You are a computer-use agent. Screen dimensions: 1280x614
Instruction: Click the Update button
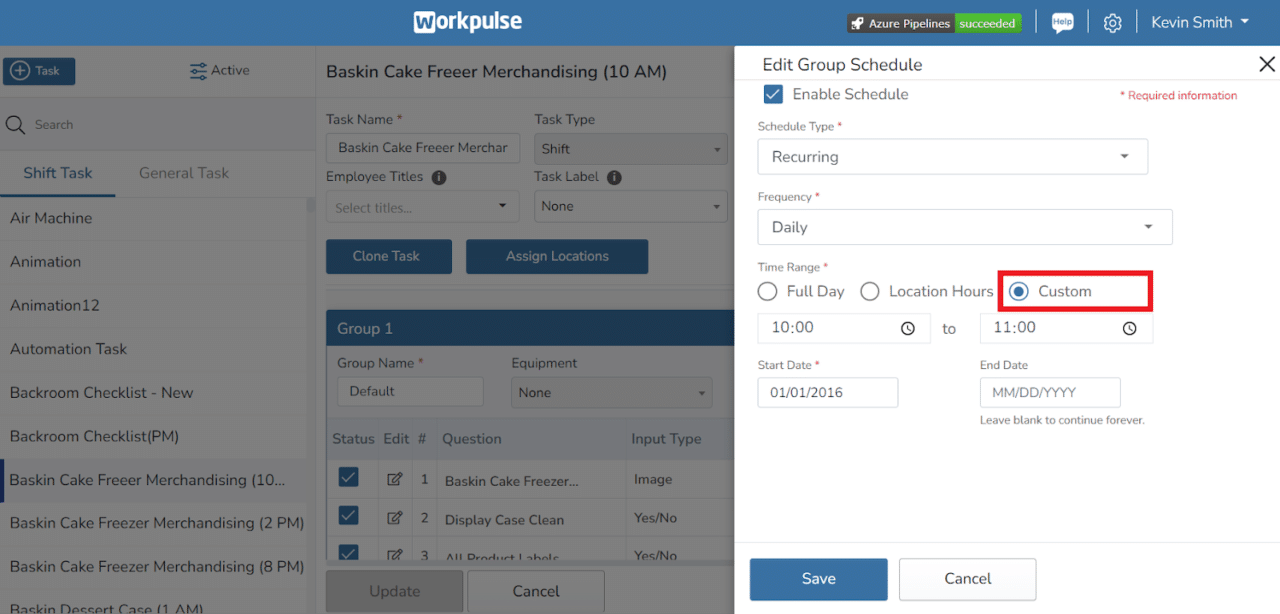point(394,591)
